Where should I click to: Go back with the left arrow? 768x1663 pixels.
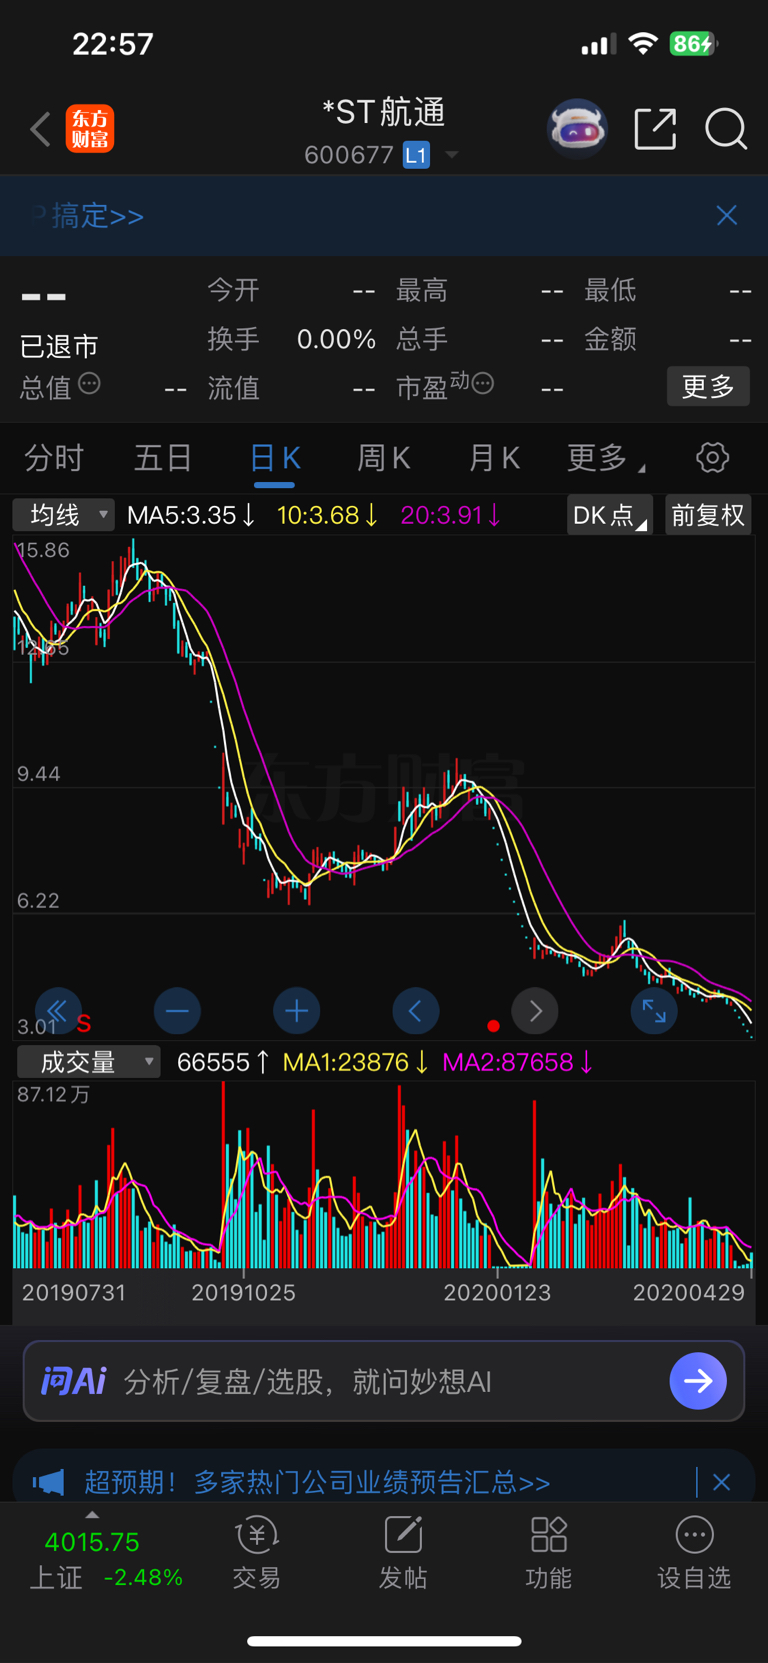pos(40,129)
